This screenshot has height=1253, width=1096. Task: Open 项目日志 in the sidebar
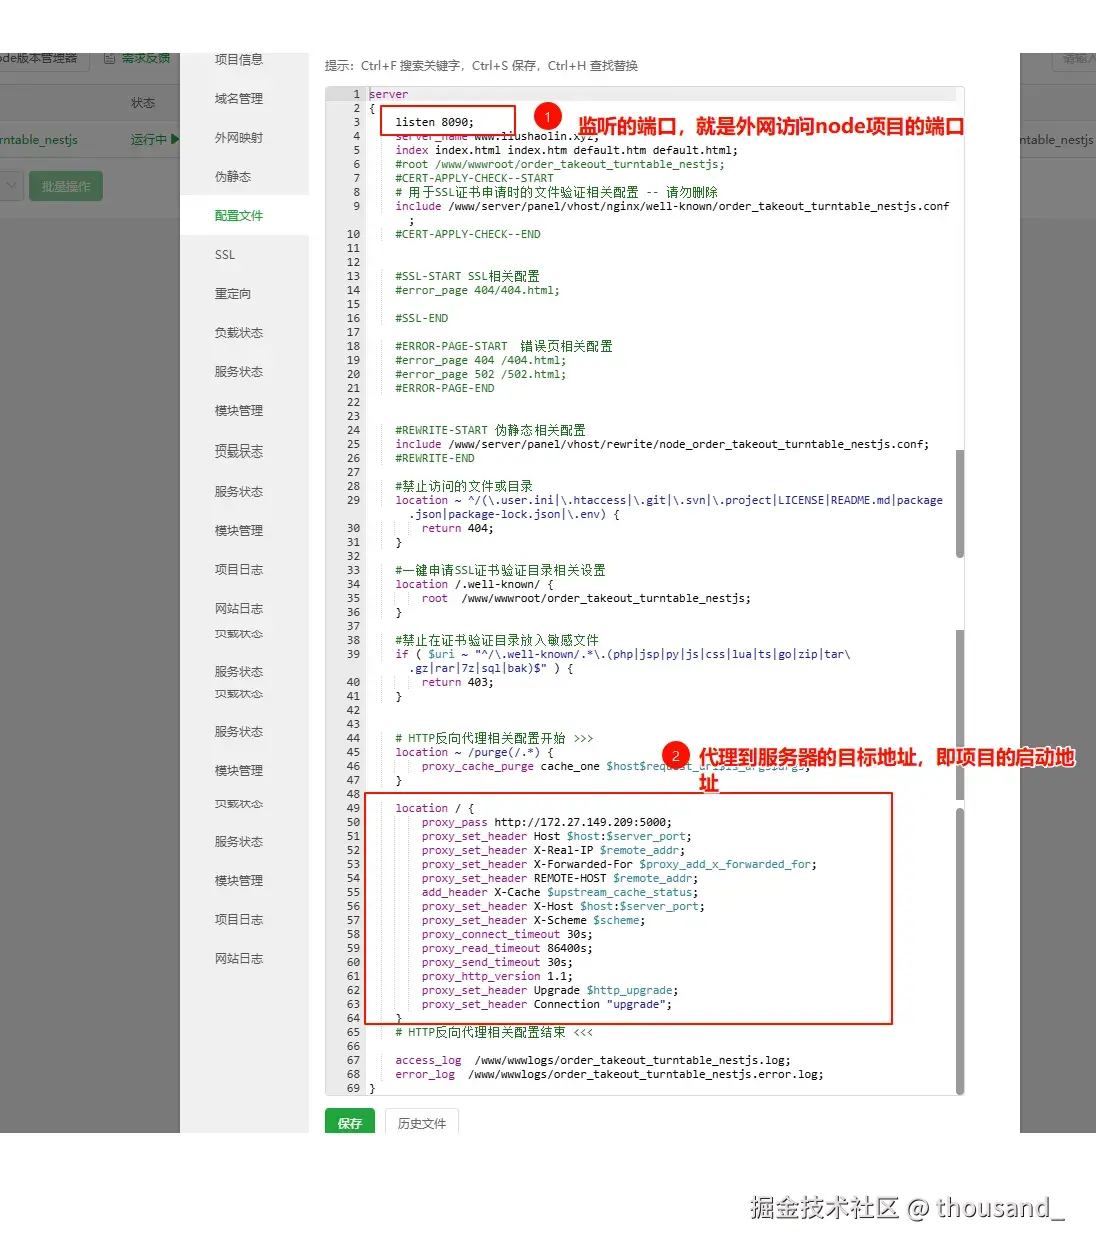coord(238,569)
